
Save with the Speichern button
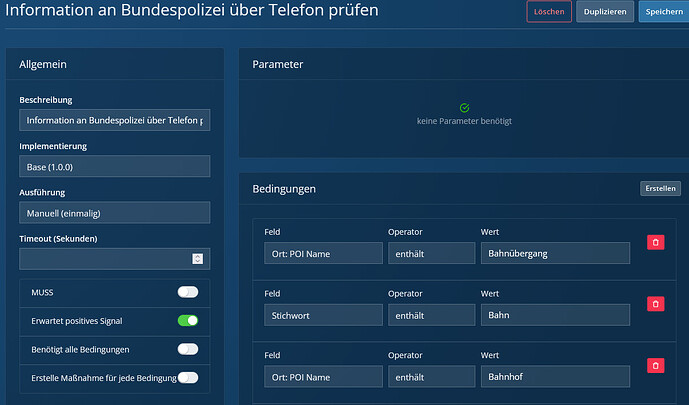tap(664, 12)
